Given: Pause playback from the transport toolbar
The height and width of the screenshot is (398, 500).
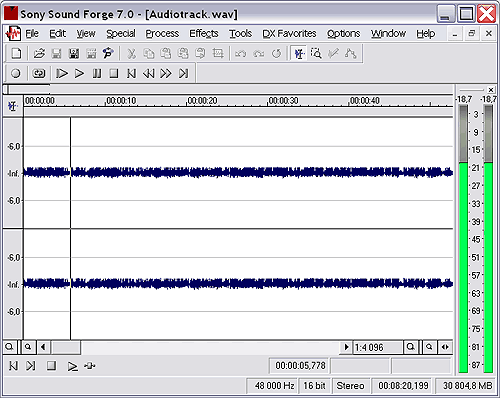Looking at the screenshot, I should click(x=97, y=73).
